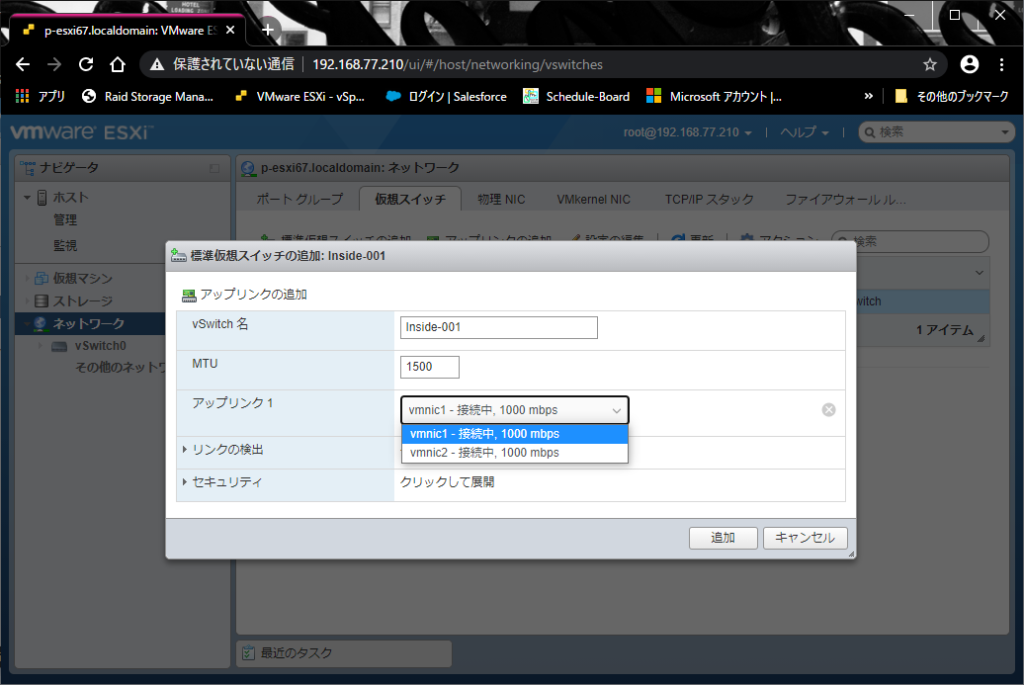Select 仮想マシン in the navigator
The height and width of the screenshot is (685, 1024).
click(82, 279)
